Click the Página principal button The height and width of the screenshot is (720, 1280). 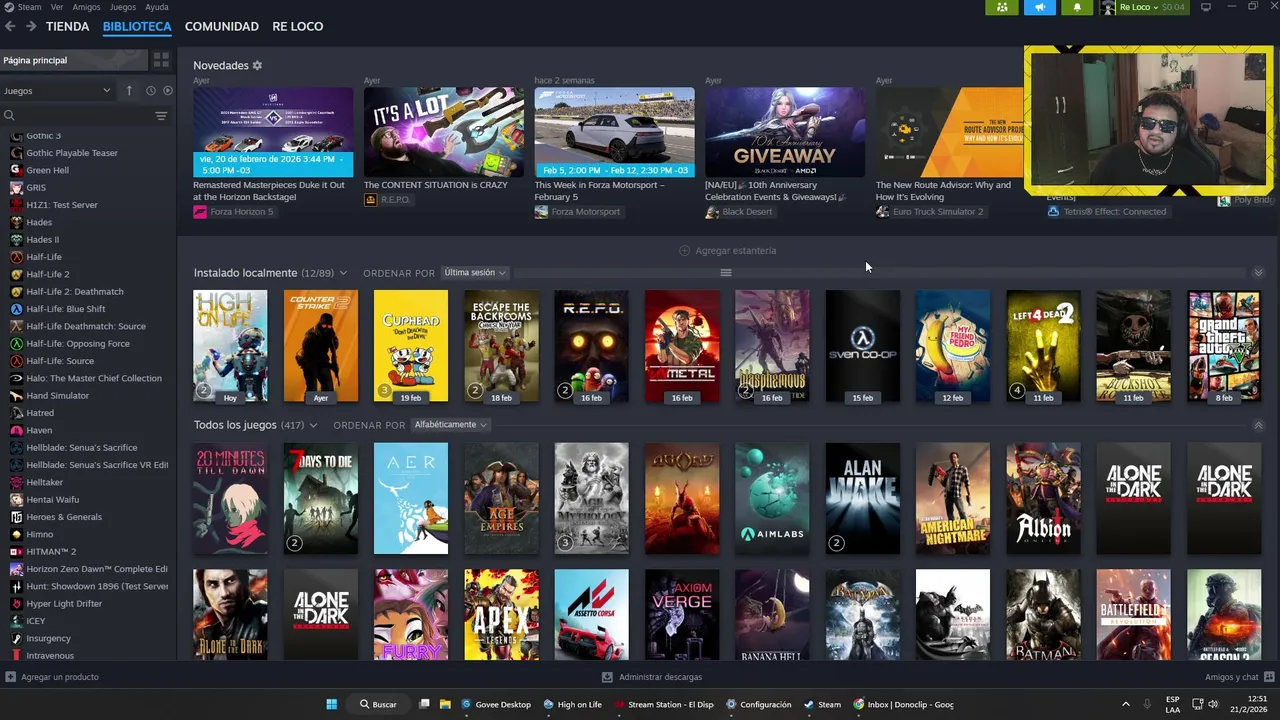tap(75, 60)
